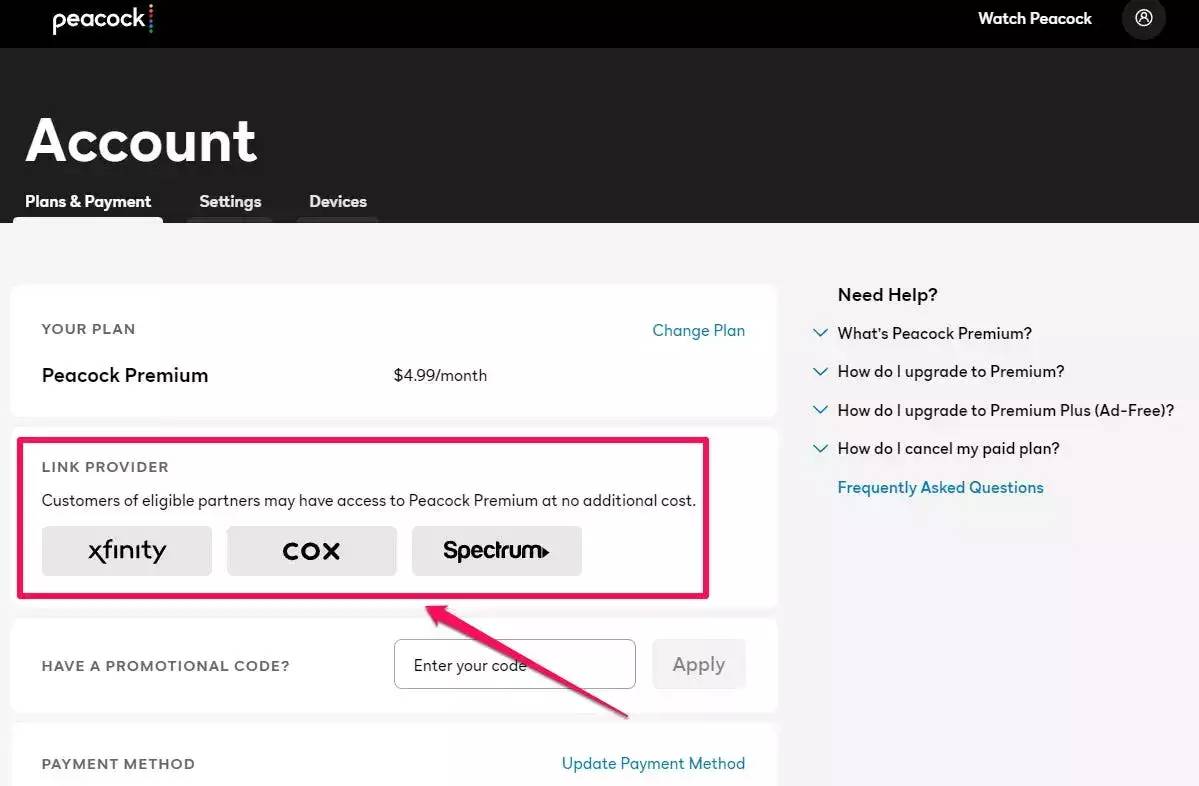
Task: Click the Peacock logo
Action: pos(102,19)
